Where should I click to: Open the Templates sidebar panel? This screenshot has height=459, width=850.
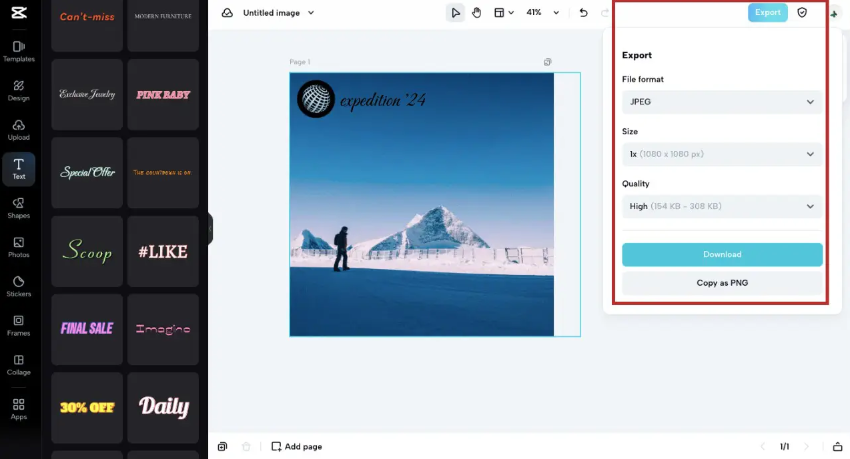click(19, 51)
